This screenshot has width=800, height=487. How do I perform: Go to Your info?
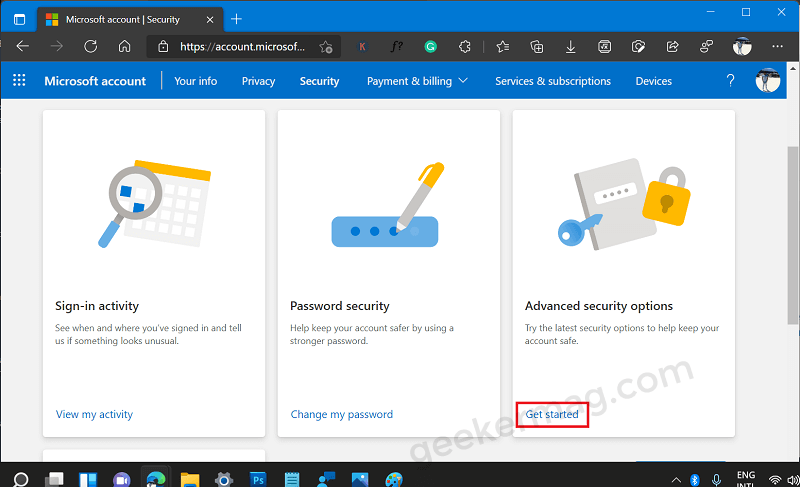pyautogui.click(x=195, y=81)
